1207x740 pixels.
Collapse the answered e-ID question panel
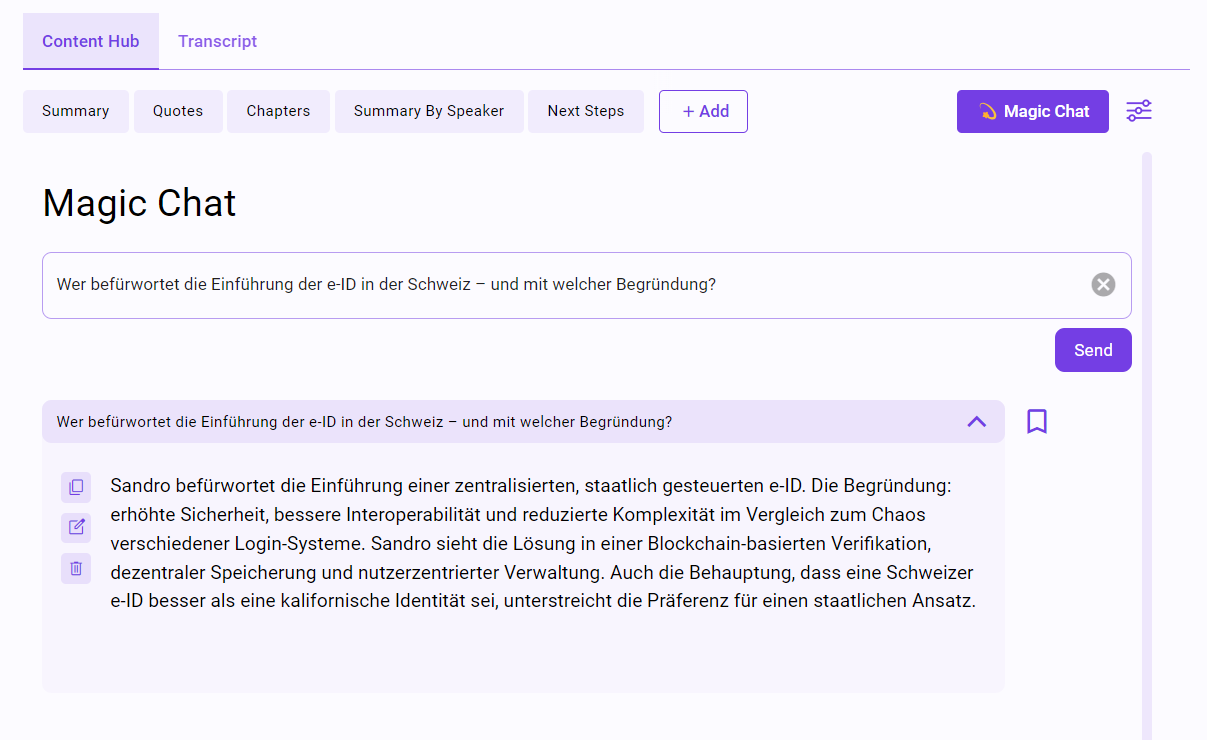(977, 421)
